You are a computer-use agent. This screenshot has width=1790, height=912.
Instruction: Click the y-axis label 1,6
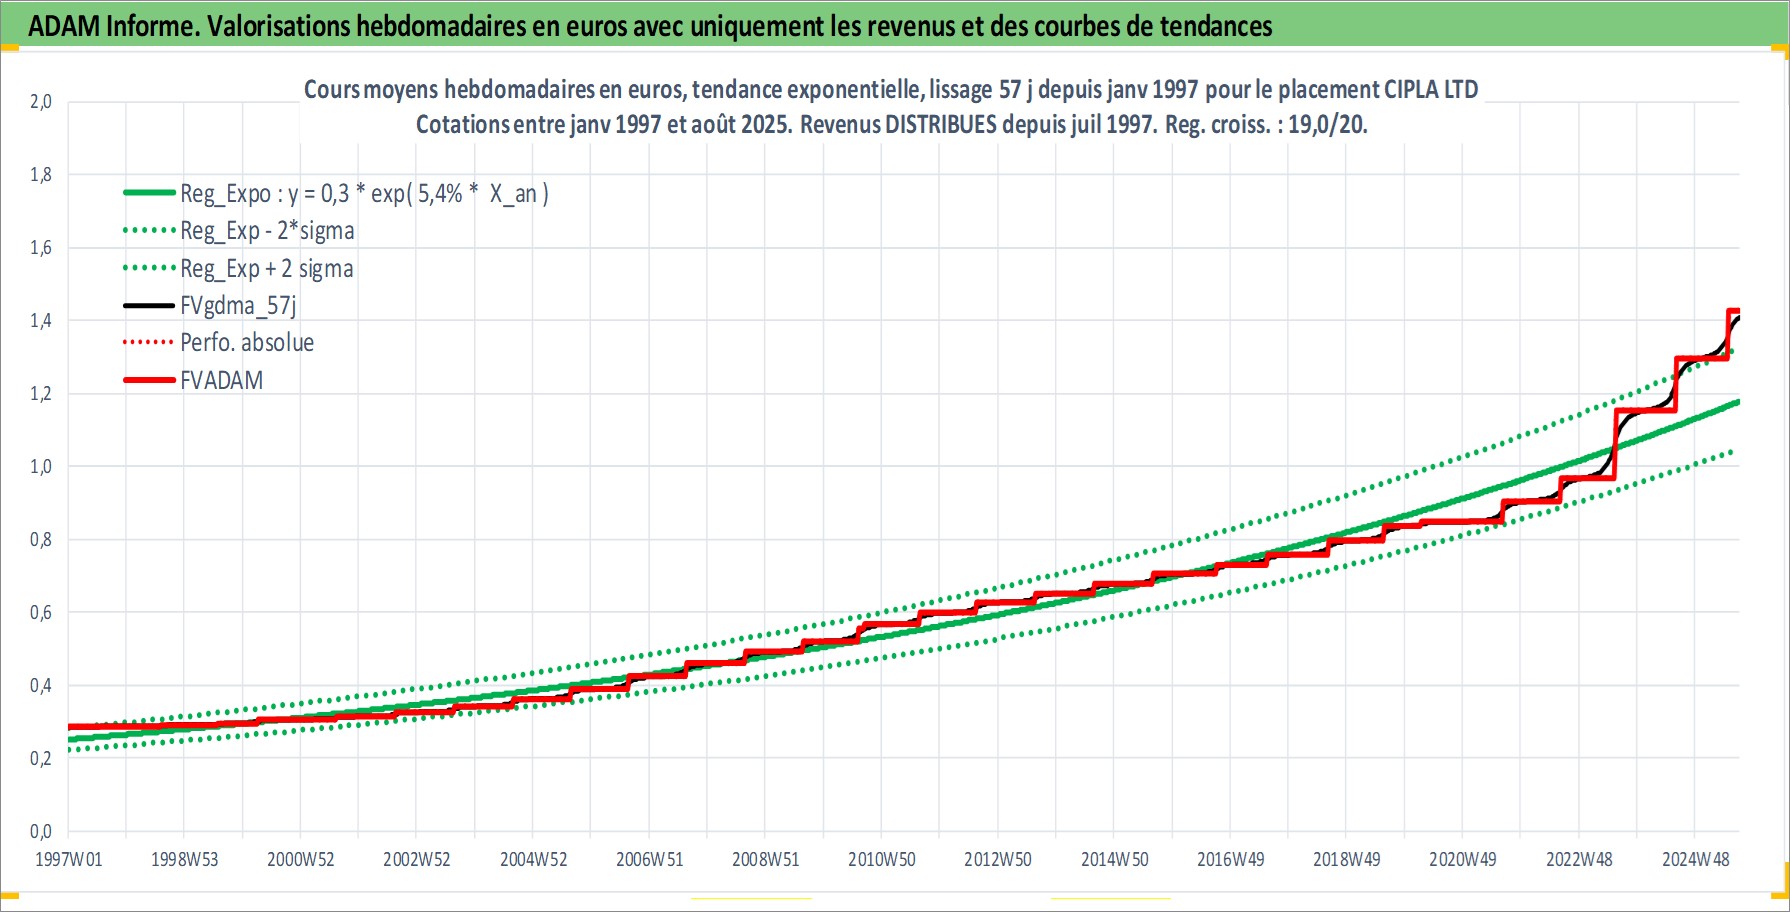[41, 248]
